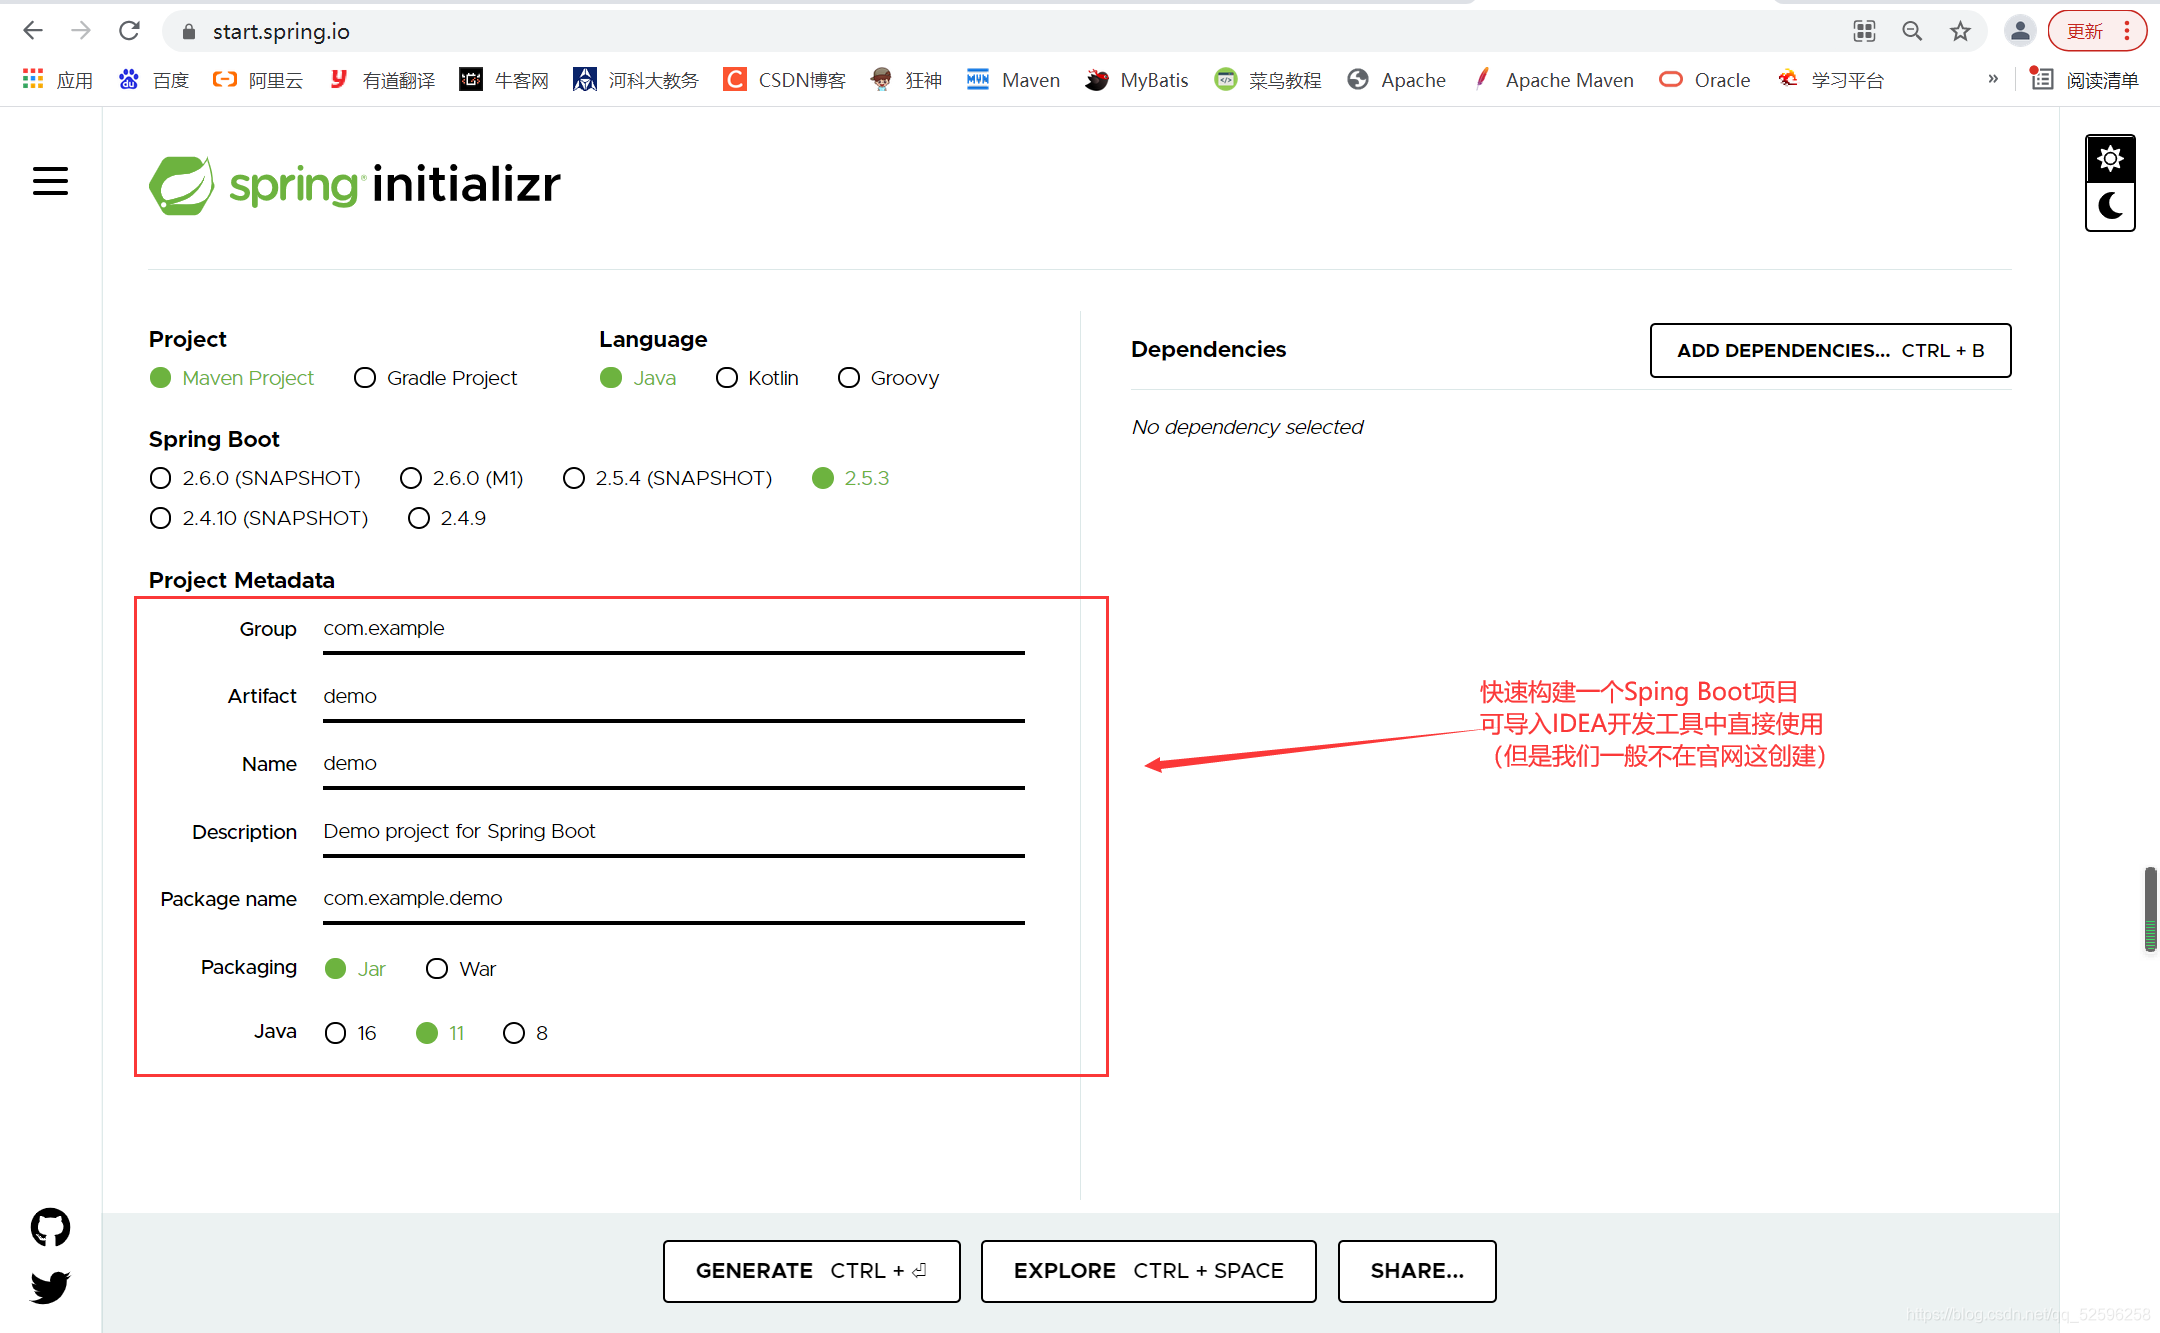
Task: Select War packaging option
Action: (437, 969)
